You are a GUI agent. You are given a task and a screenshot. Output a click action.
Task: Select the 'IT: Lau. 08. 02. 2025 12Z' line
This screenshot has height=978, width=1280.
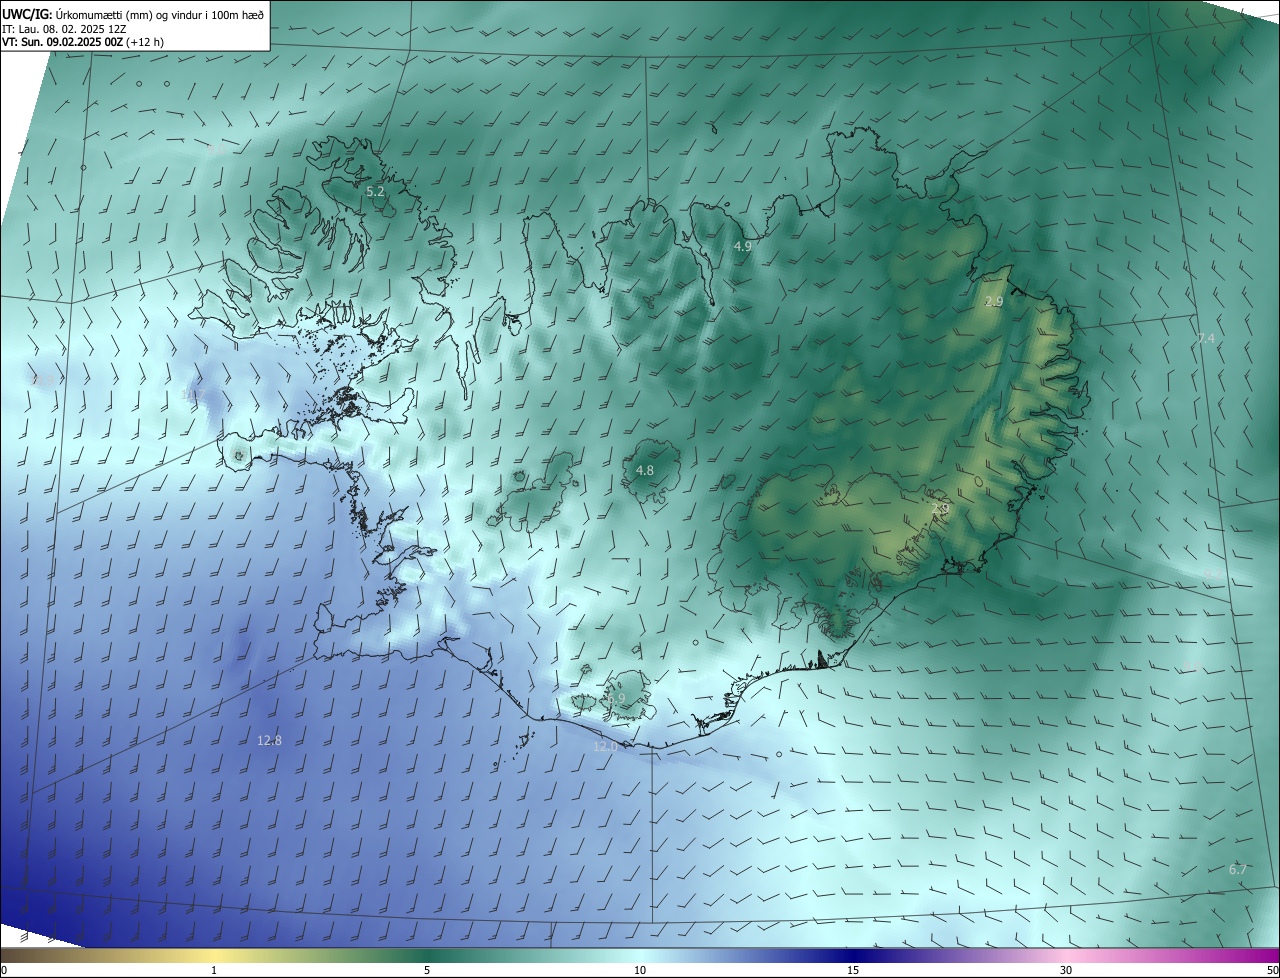pos(64,28)
